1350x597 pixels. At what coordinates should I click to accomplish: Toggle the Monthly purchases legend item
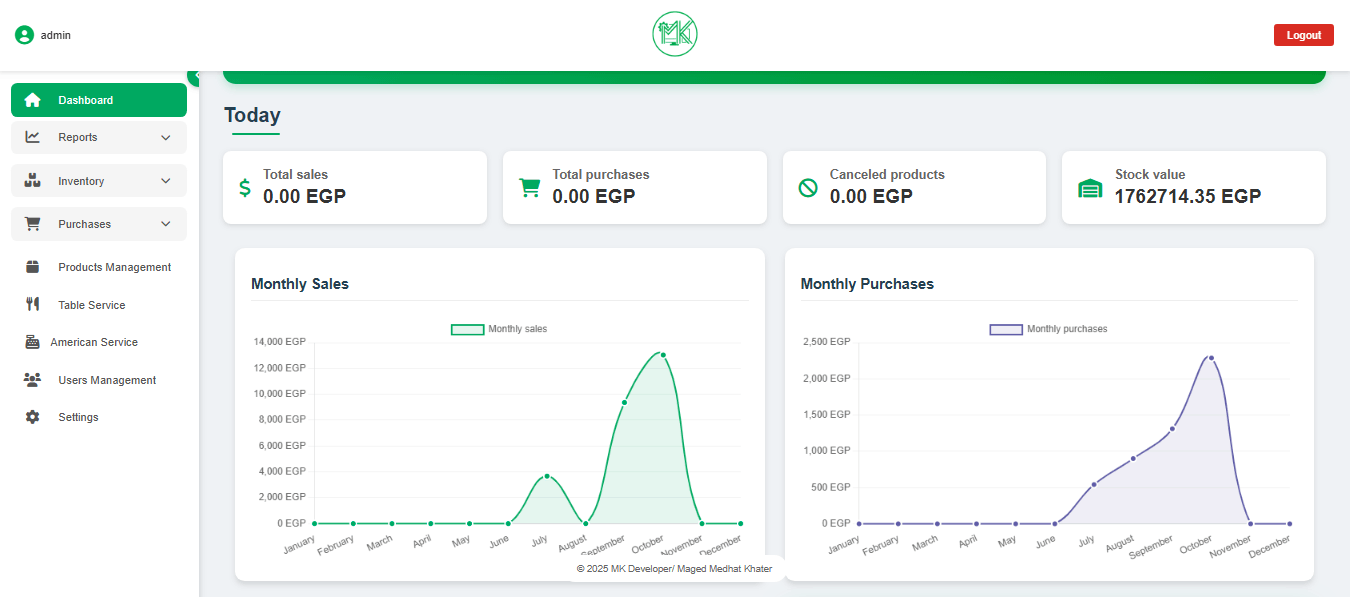(x=1048, y=329)
